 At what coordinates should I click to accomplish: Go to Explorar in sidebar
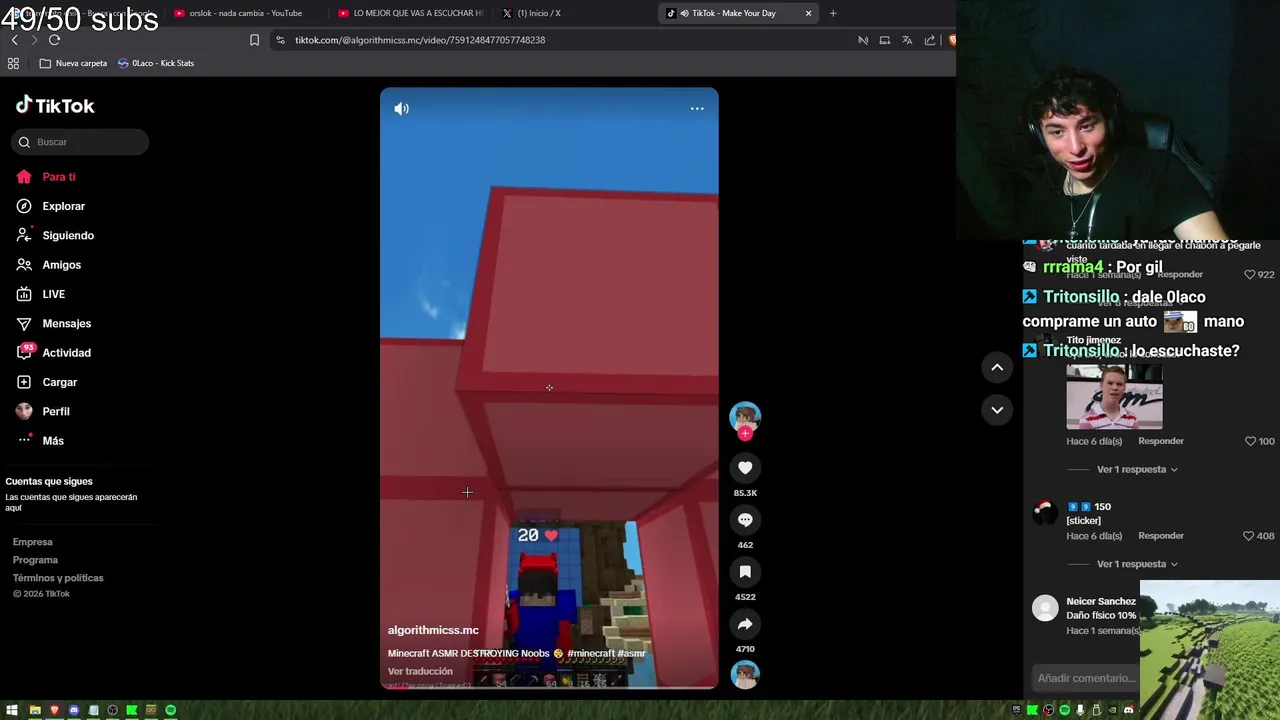click(x=51, y=206)
